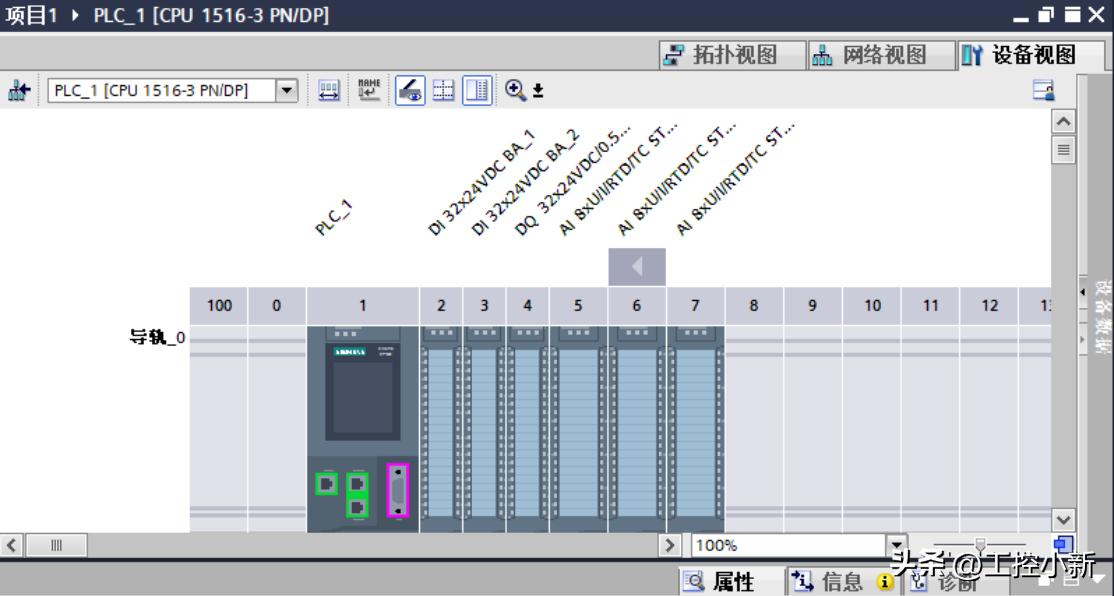Click slot header 8

[x=754, y=305]
